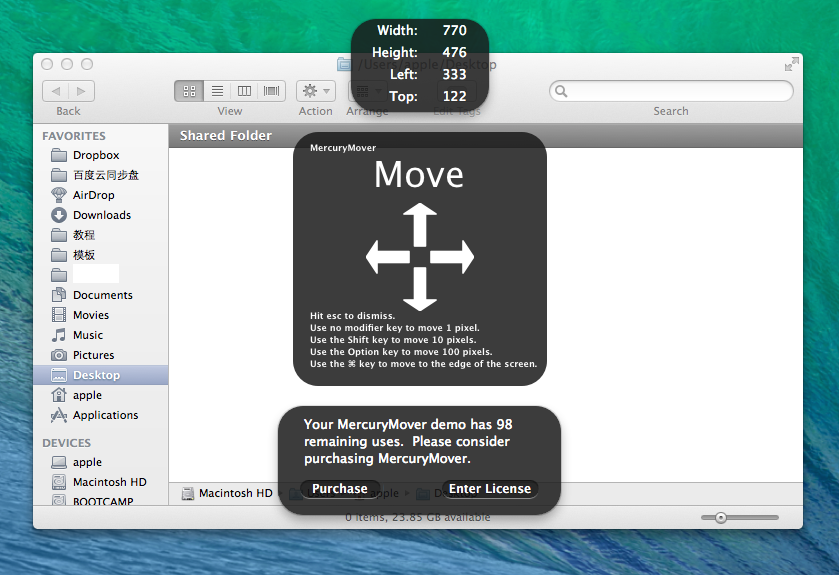Open the Action gear dropdown
This screenshot has width=839, height=575.
pos(316,91)
